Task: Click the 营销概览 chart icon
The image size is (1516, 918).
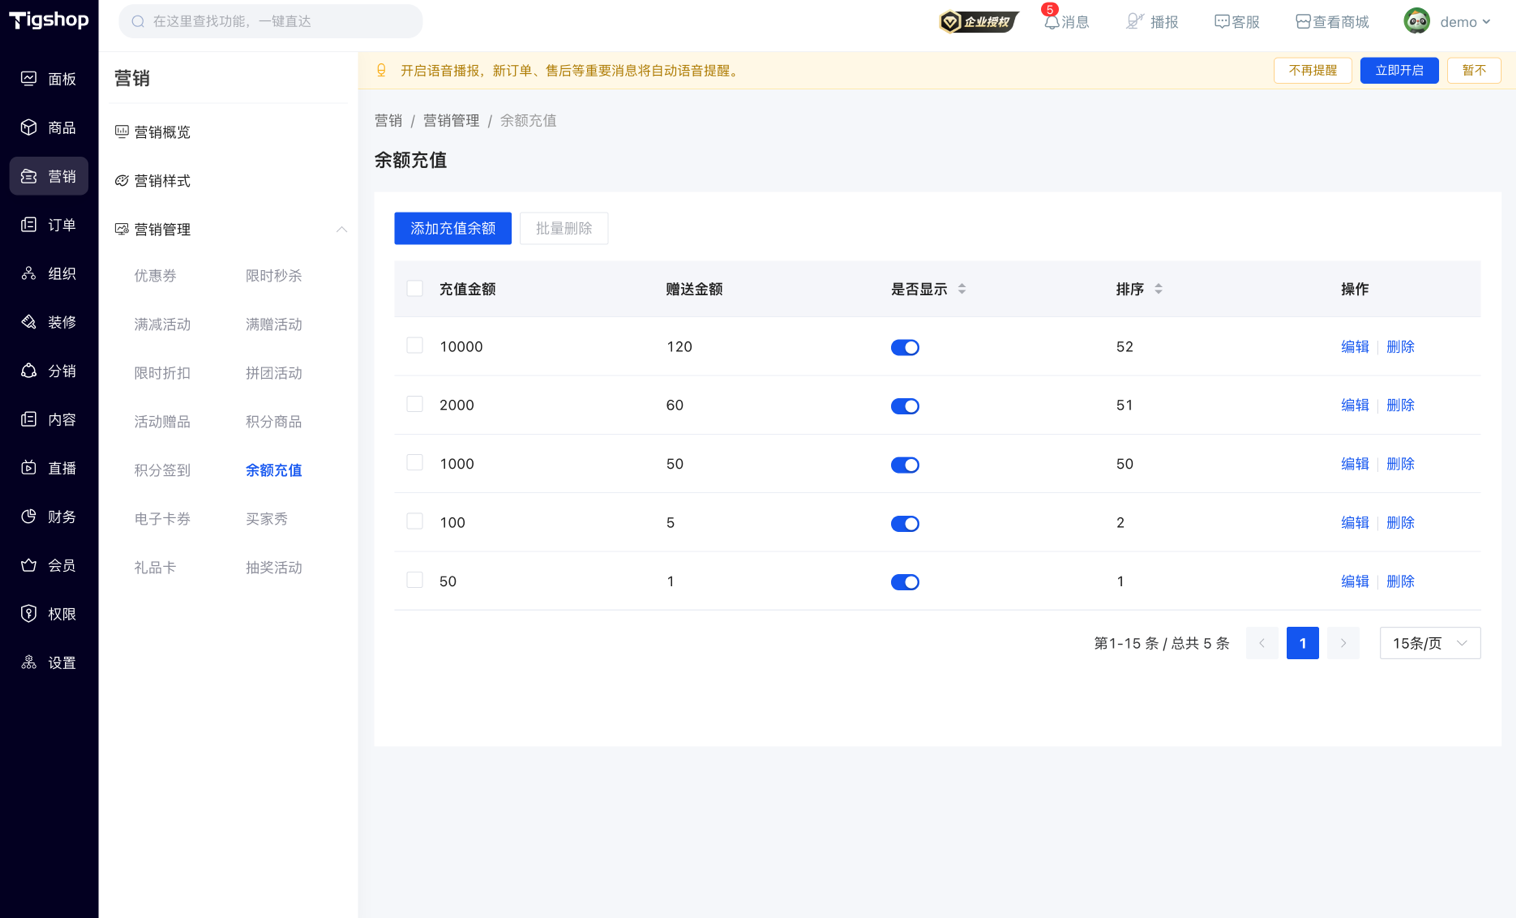Action: pyautogui.click(x=122, y=132)
